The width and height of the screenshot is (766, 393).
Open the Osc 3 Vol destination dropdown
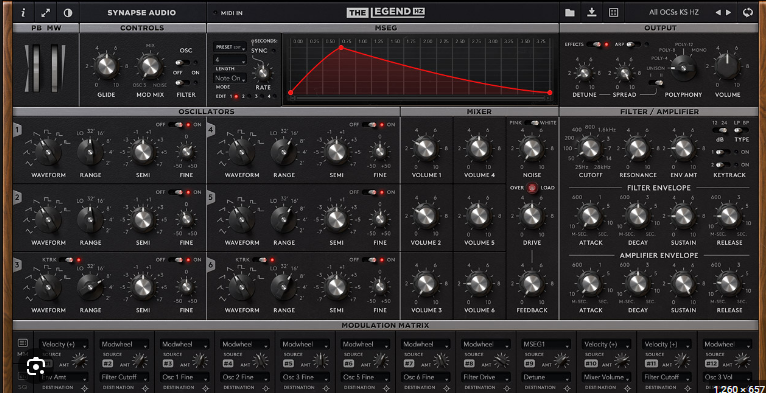[x=727, y=377]
